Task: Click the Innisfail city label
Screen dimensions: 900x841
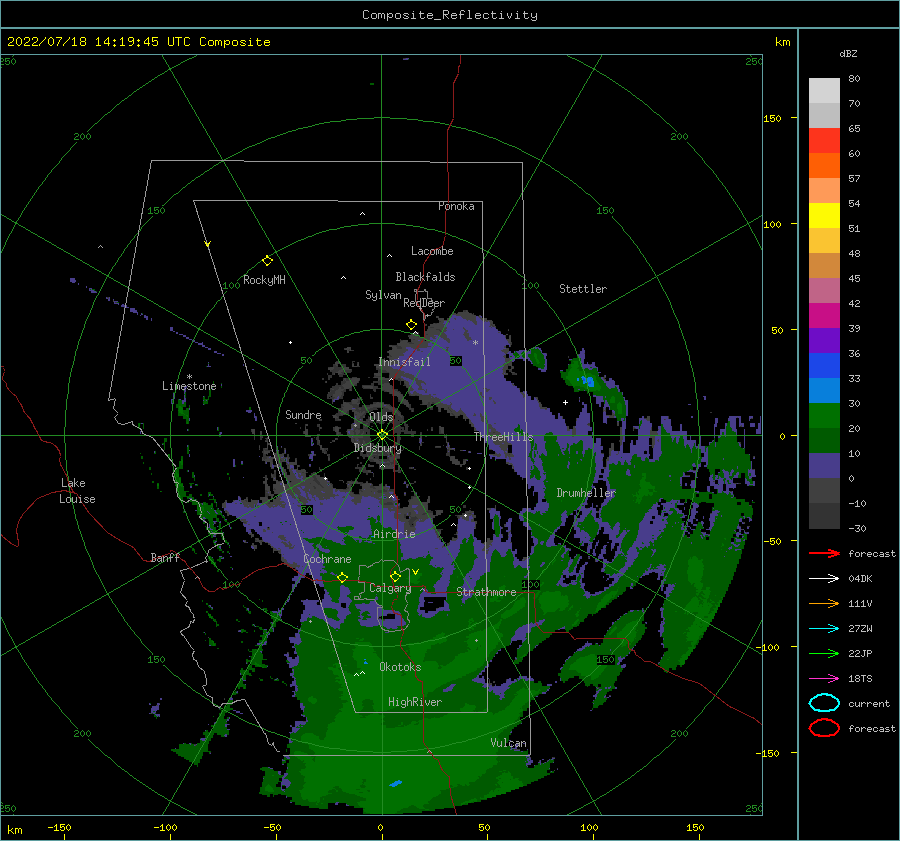Action: [x=404, y=362]
